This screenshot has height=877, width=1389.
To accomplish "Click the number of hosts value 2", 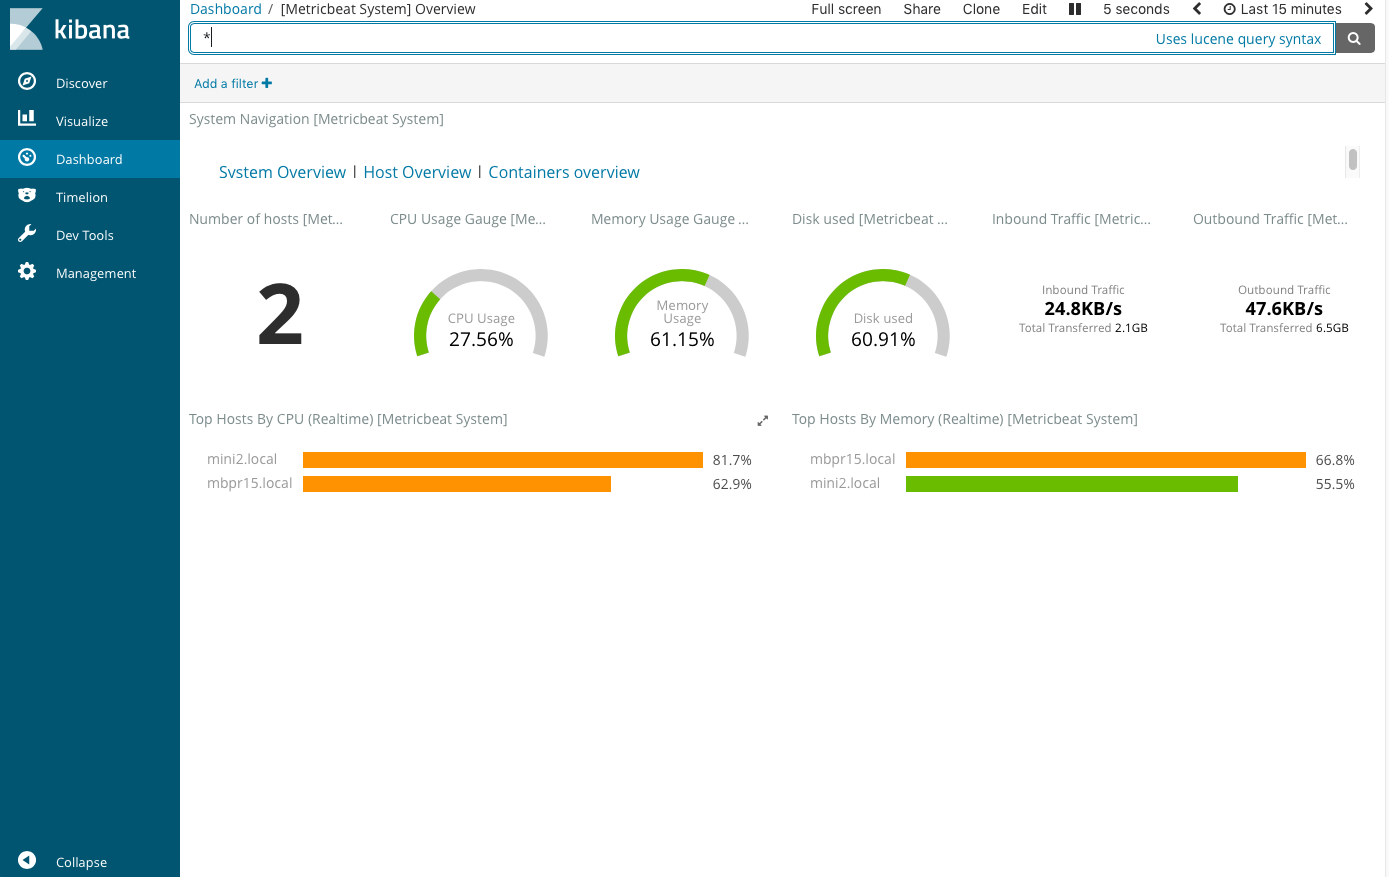I will 280,315.
